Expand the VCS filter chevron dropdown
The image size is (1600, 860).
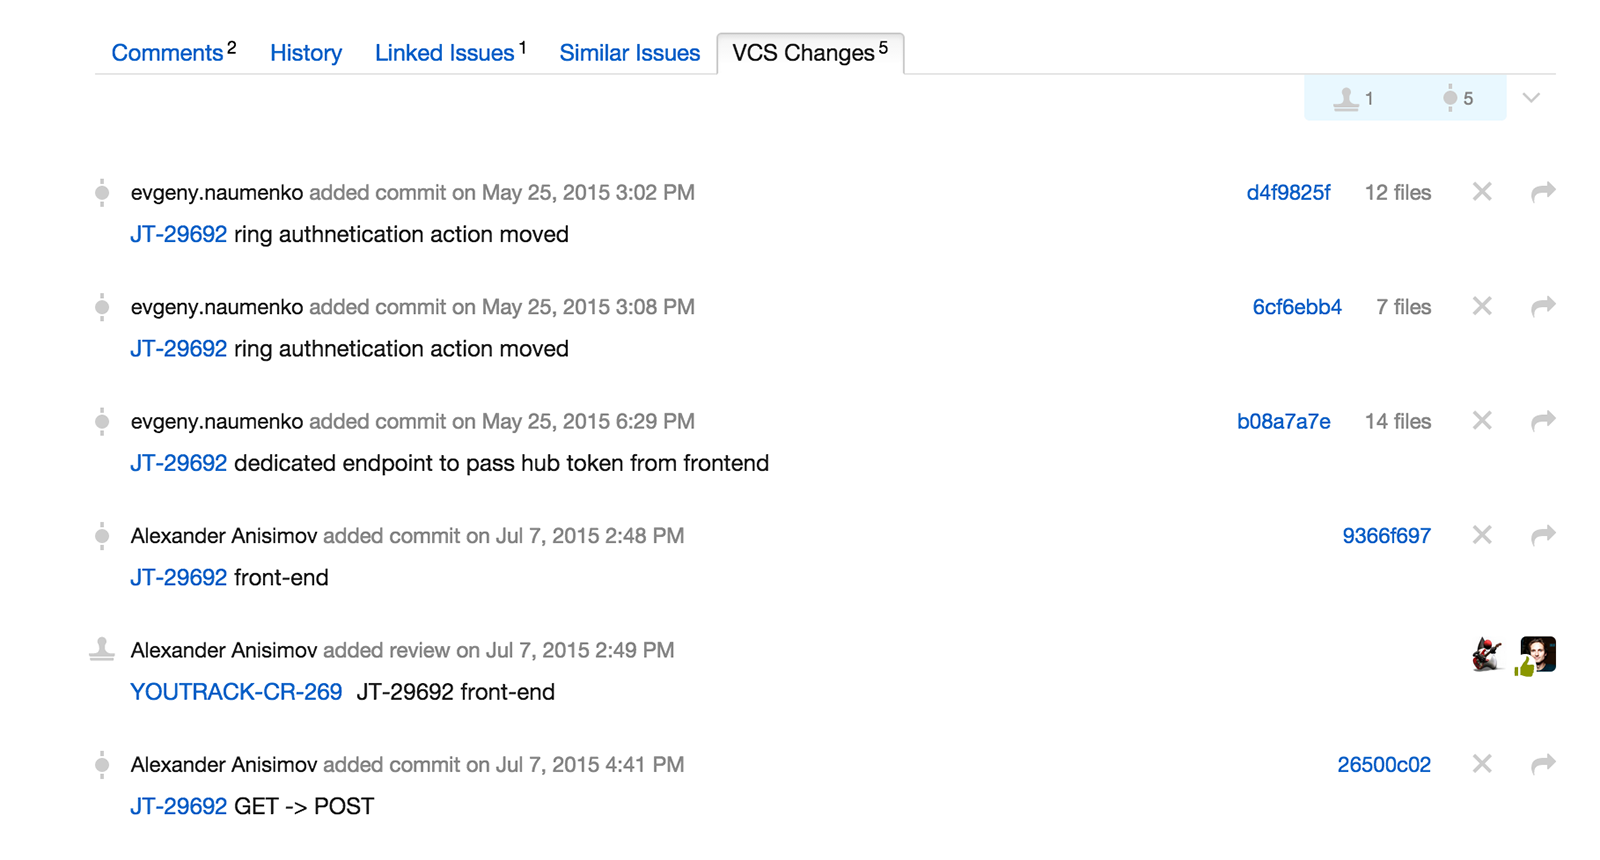click(1531, 98)
